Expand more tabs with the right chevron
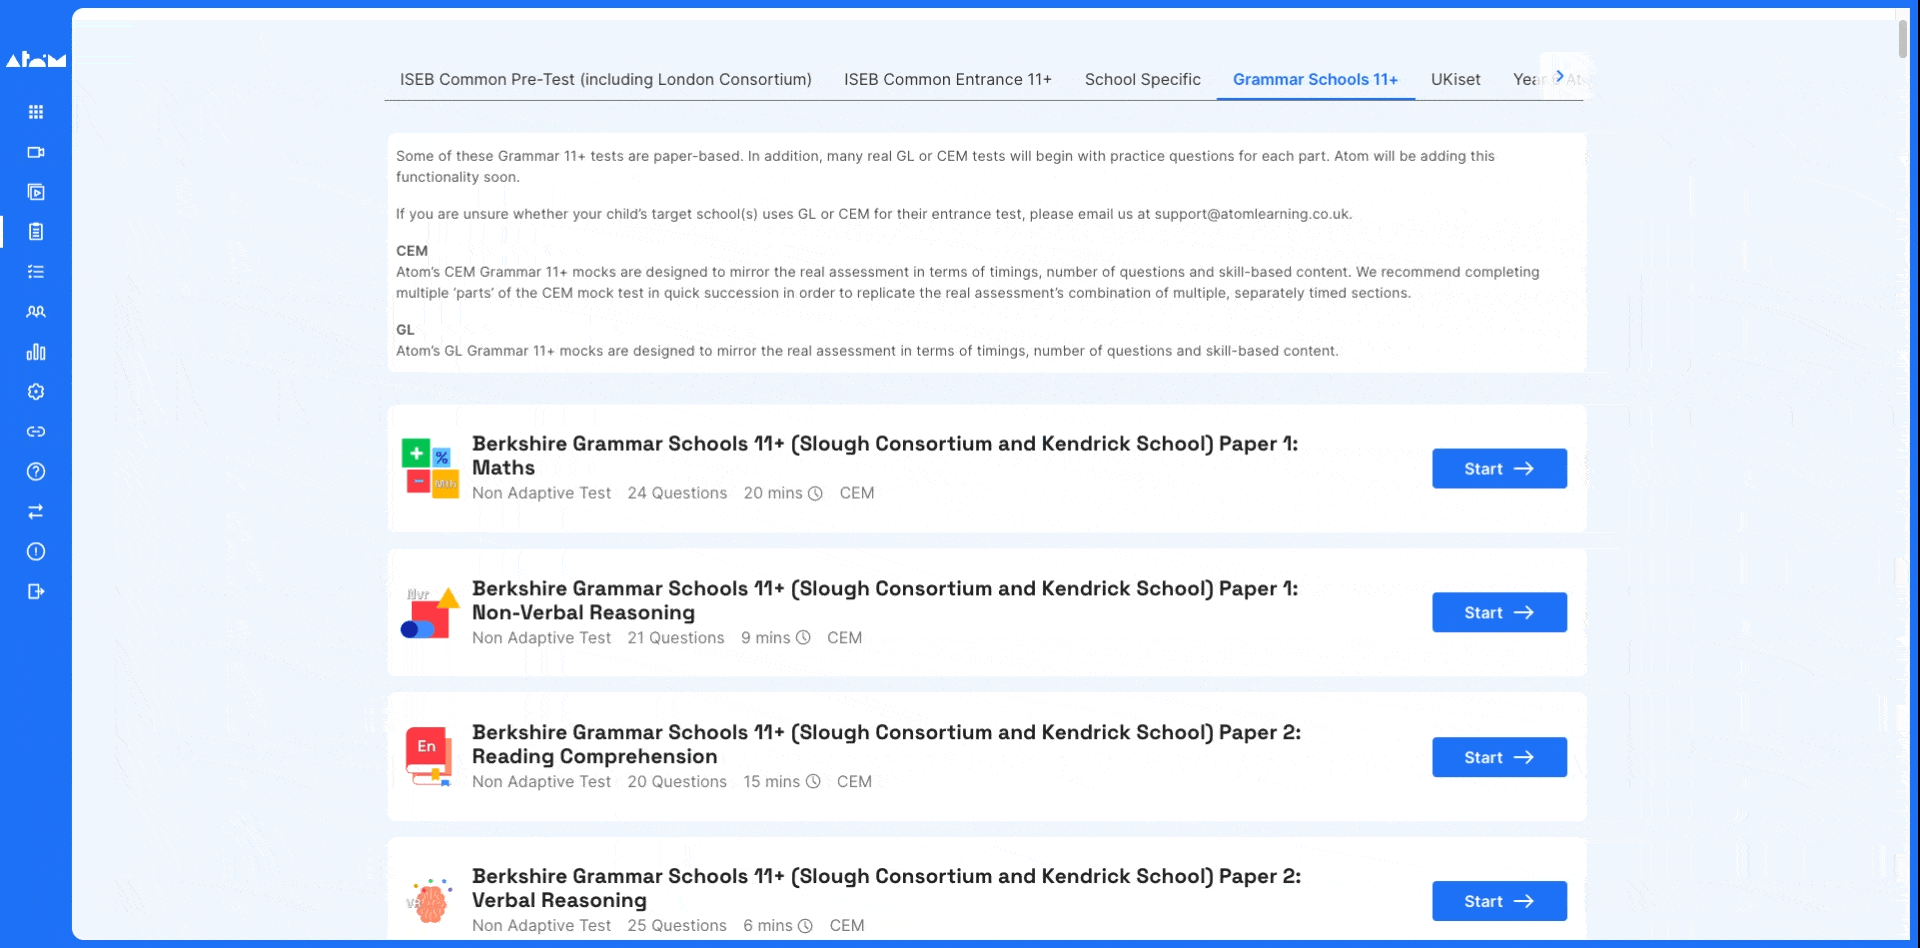Viewport: 1920px width, 948px height. 1560,76
